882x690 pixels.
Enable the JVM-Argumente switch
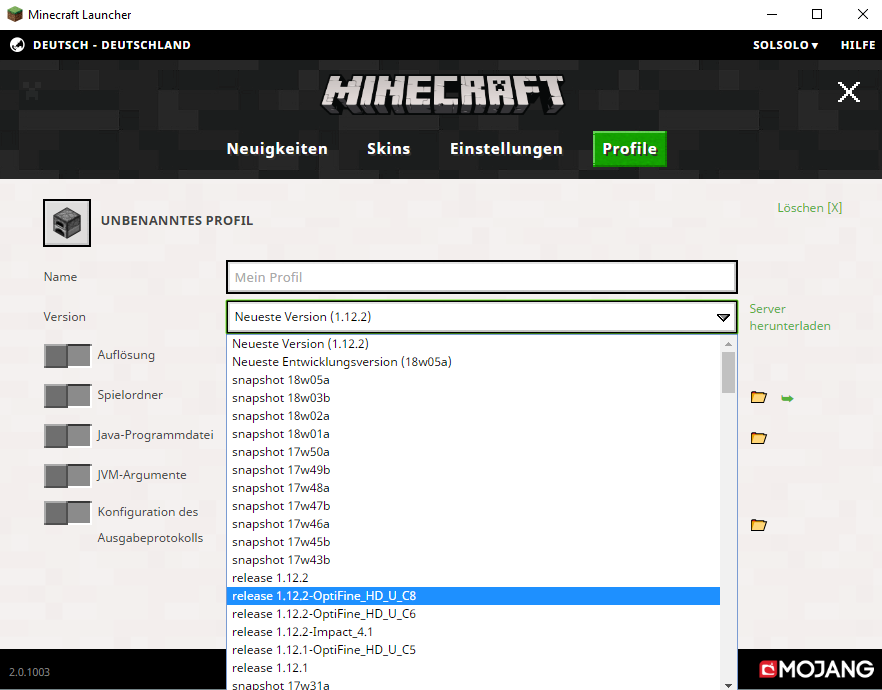(x=67, y=476)
